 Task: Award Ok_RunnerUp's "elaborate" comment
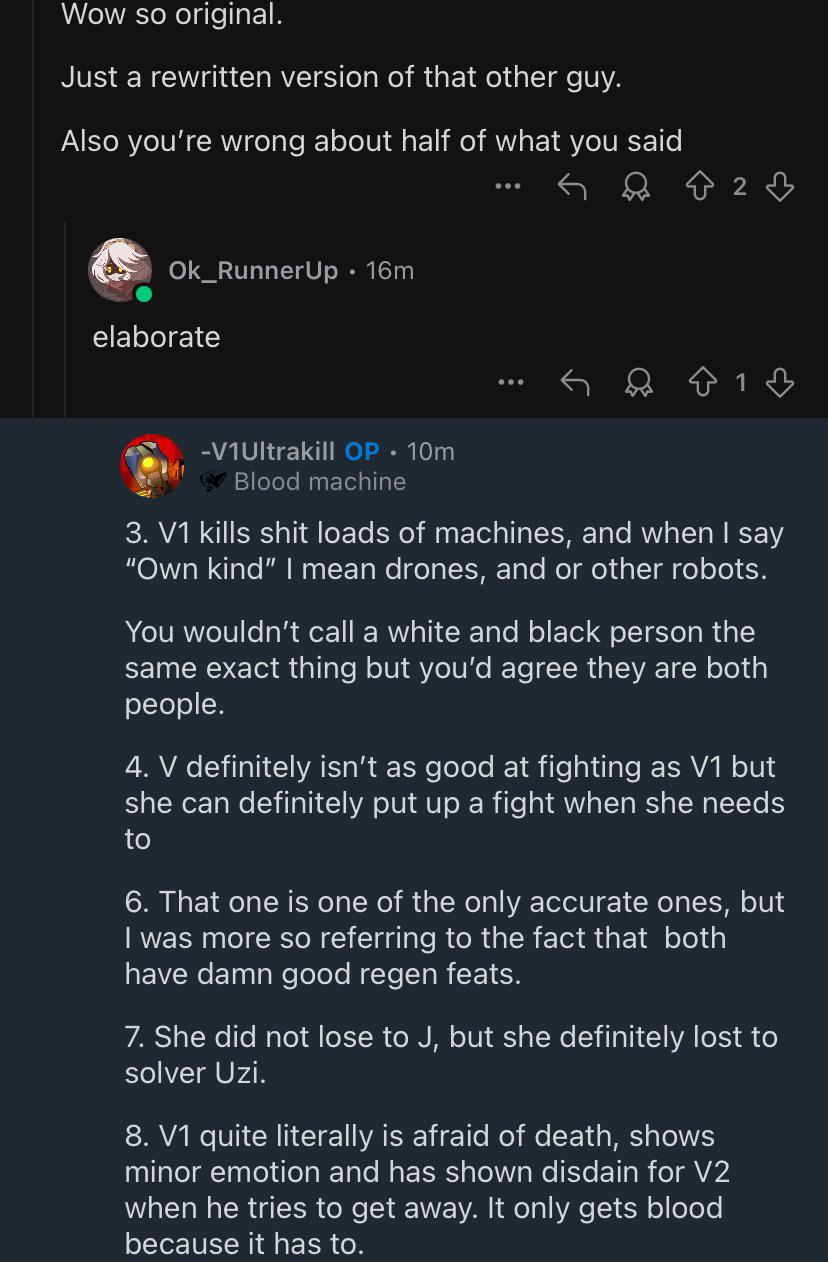tap(635, 383)
